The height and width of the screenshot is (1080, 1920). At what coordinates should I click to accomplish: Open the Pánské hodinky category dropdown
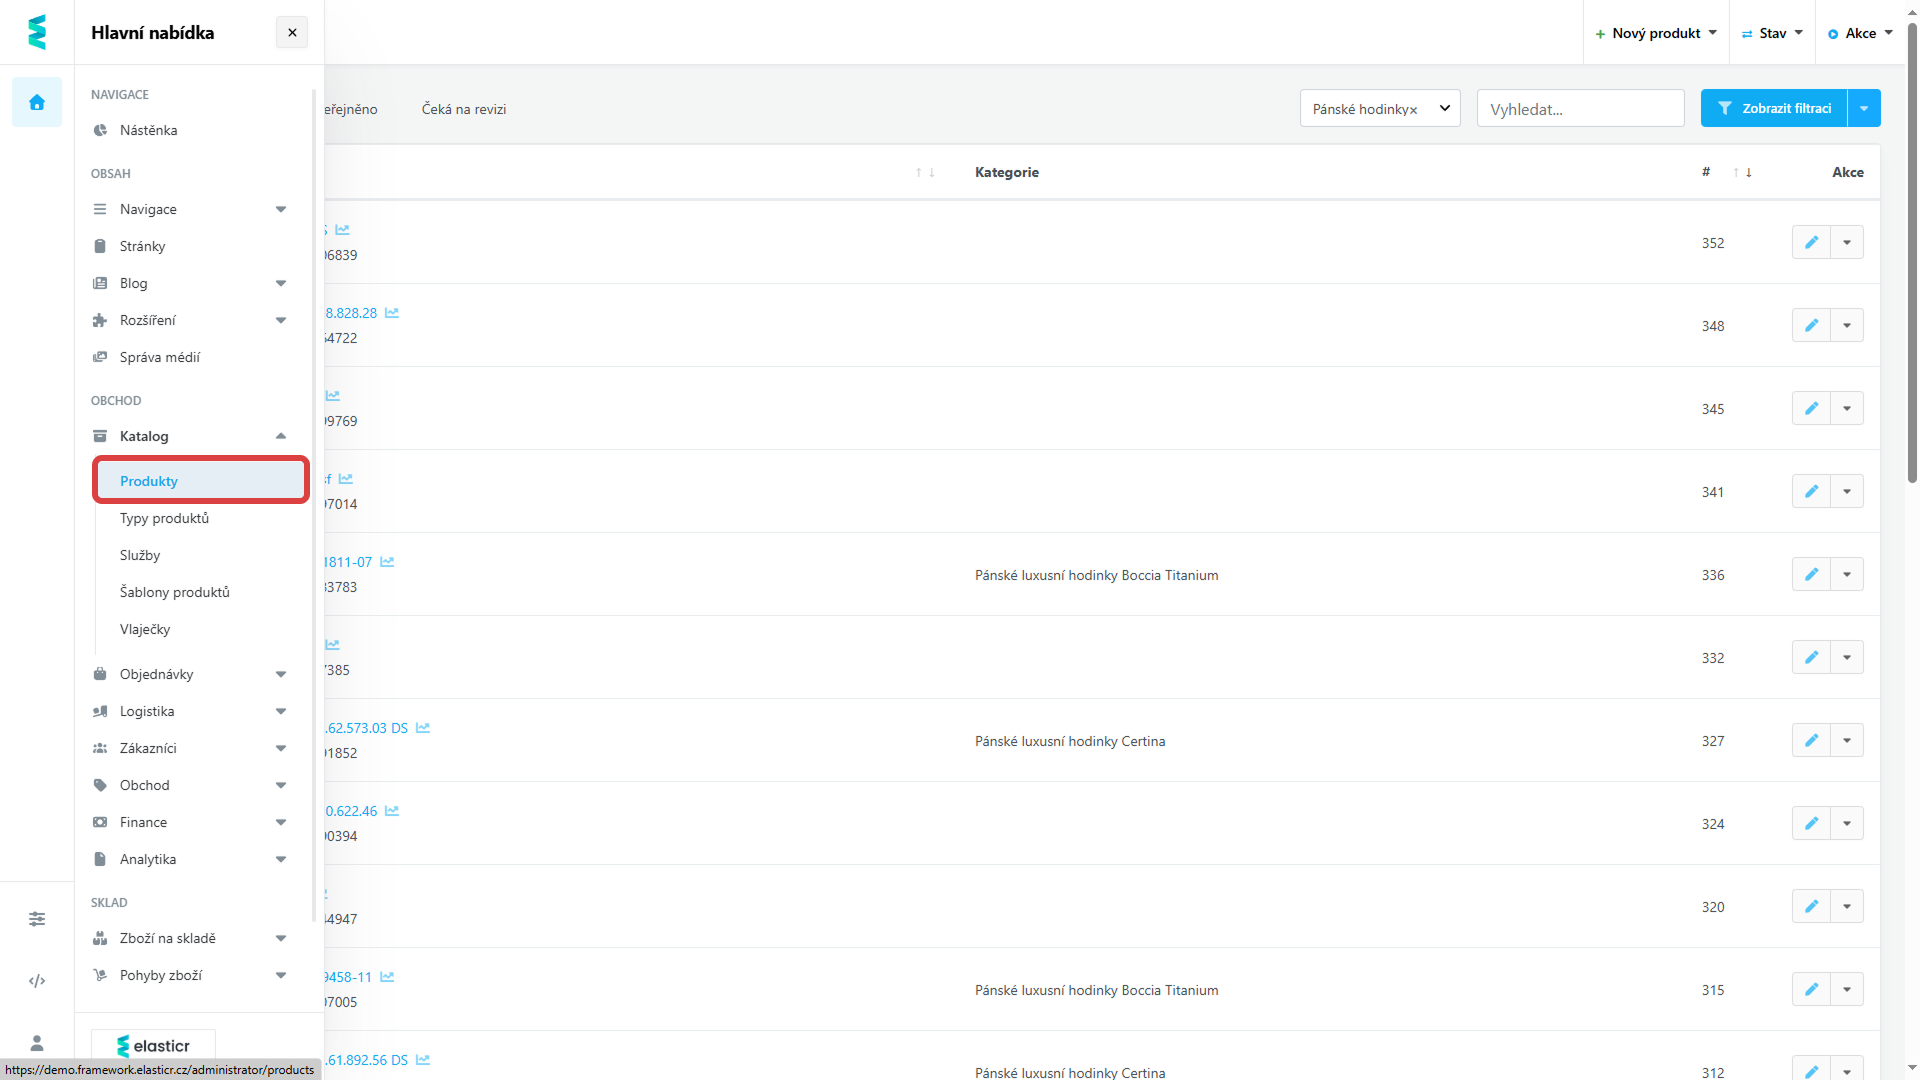pyautogui.click(x=1444, y=108)
